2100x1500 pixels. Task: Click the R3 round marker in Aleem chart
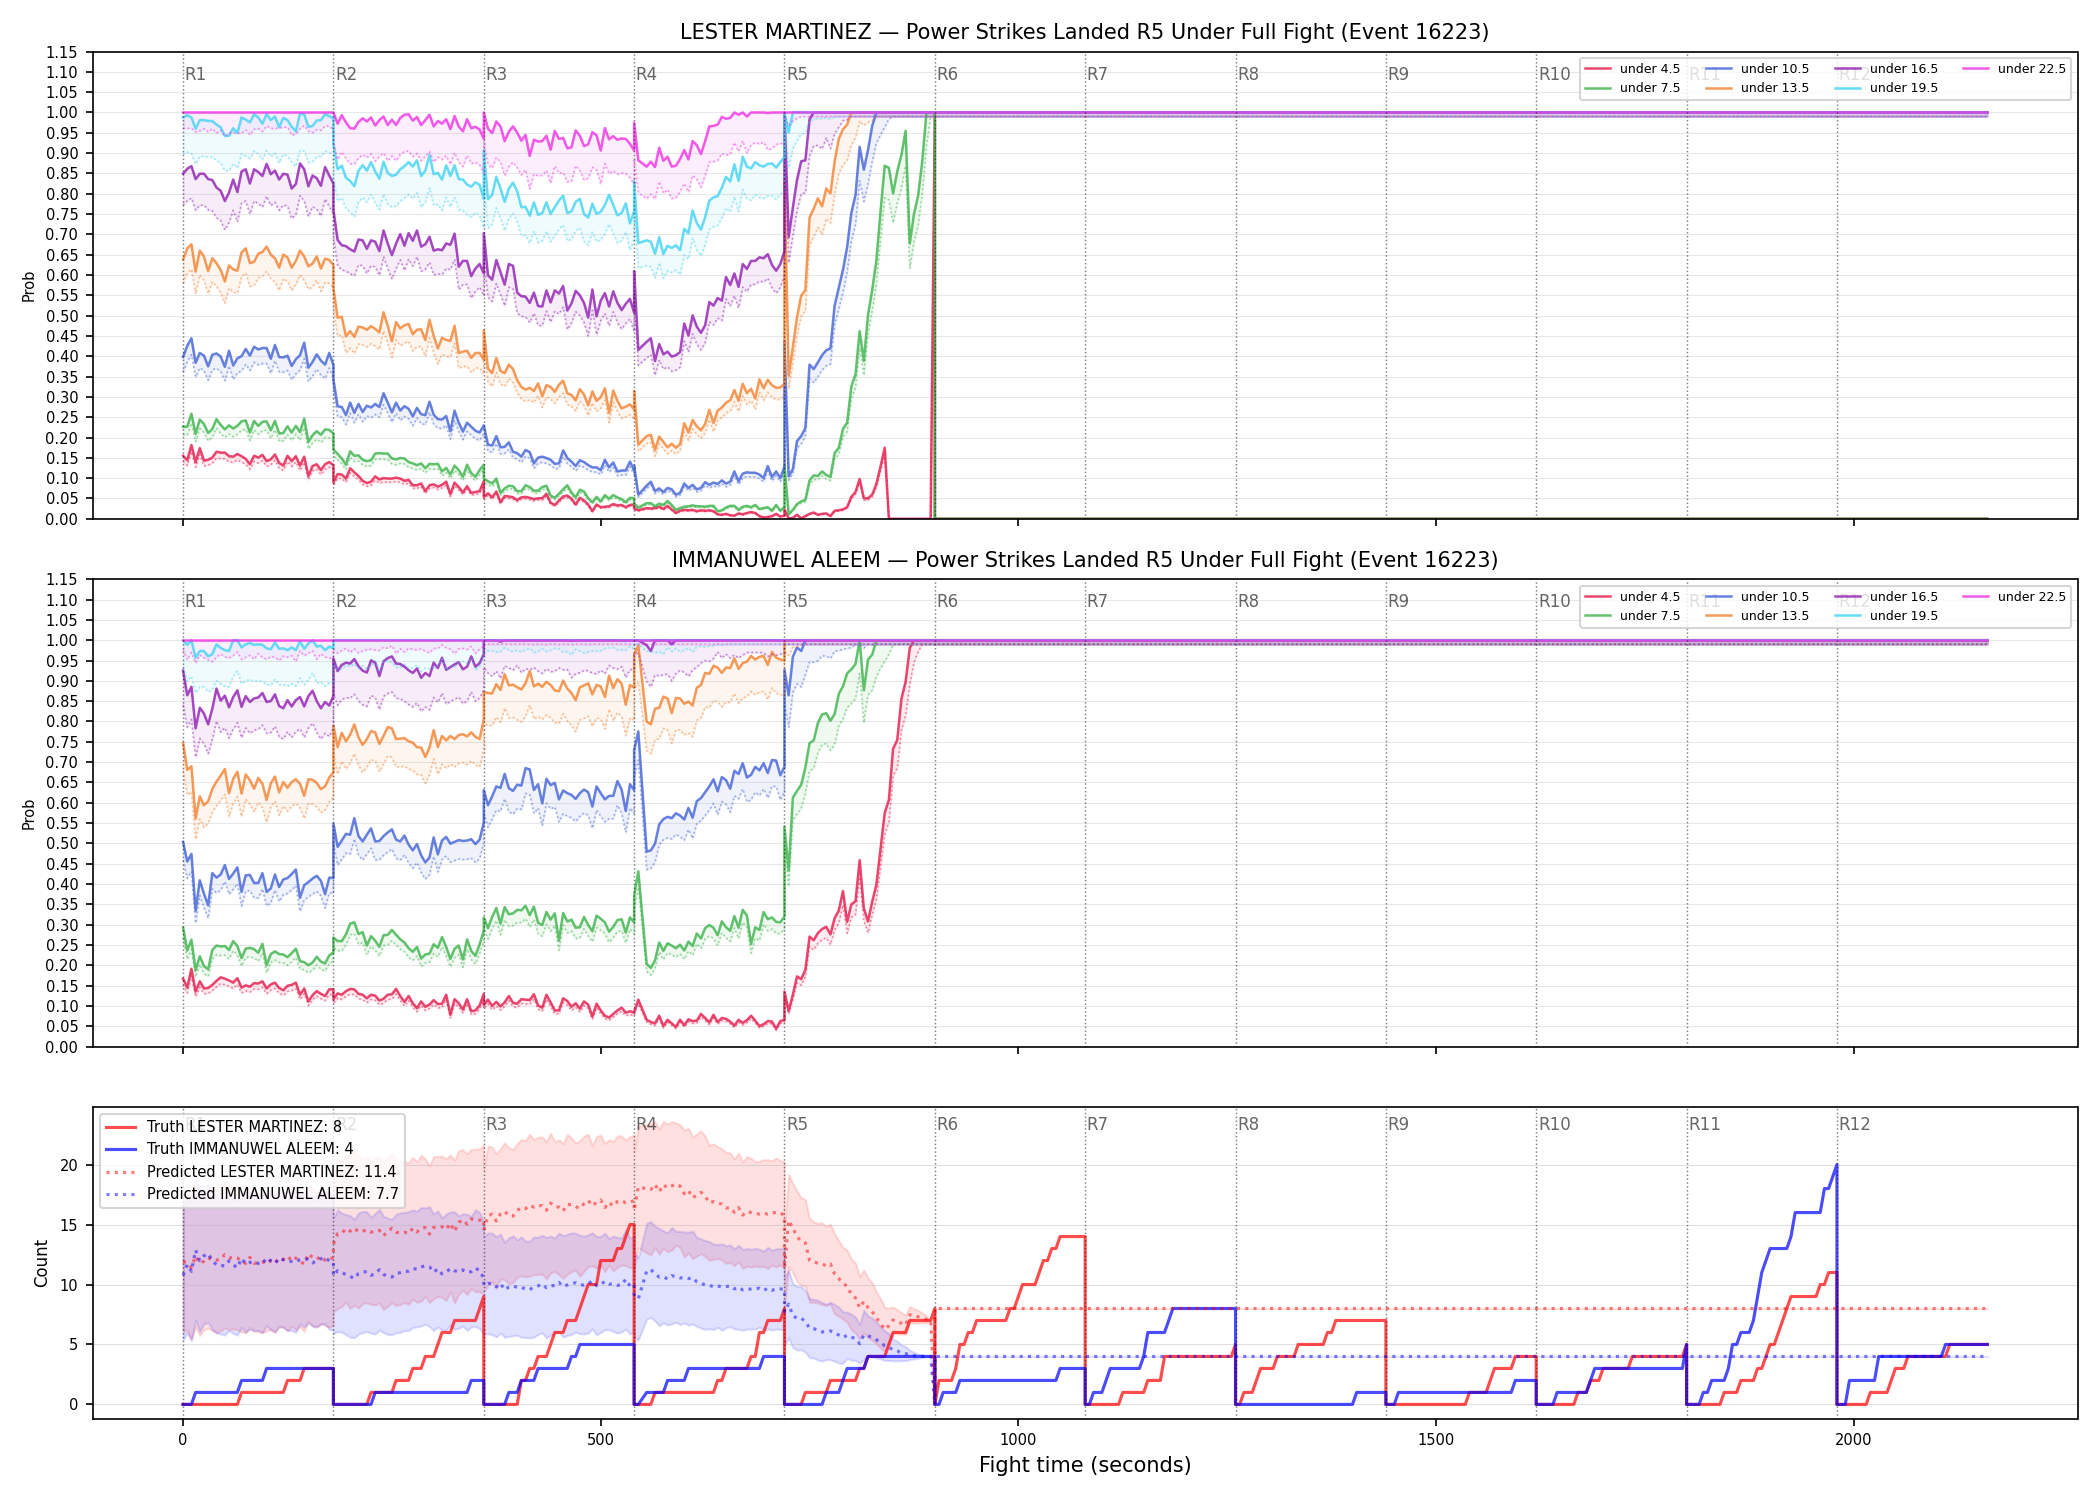tap(496, 601)
